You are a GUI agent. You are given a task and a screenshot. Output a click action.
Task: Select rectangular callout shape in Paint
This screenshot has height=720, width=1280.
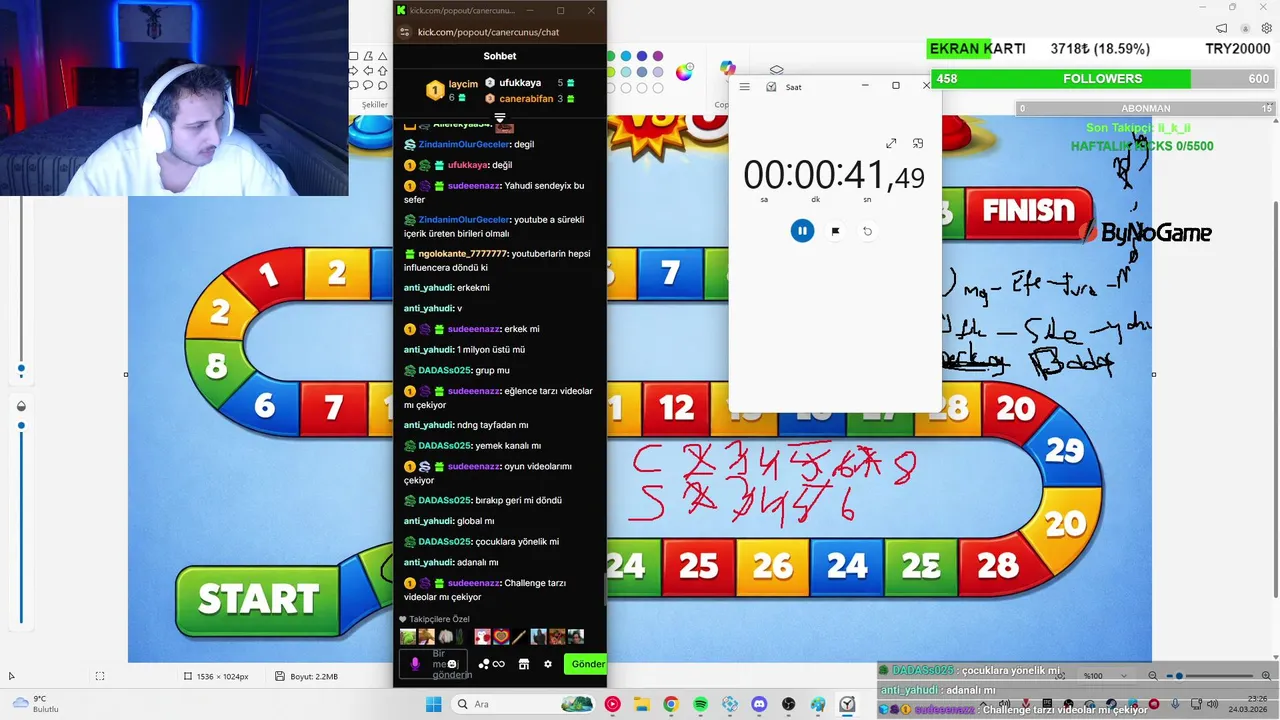(353, 85)
